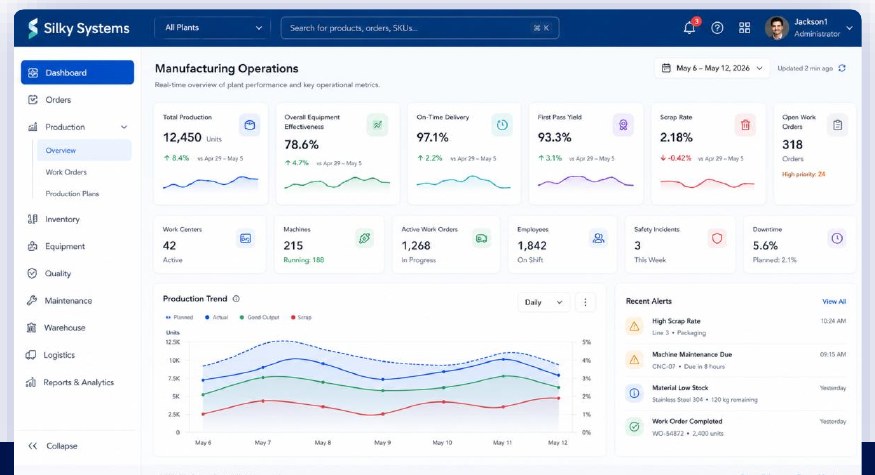
Task: Open the apps grid icon
Action: tap(744, 28)
